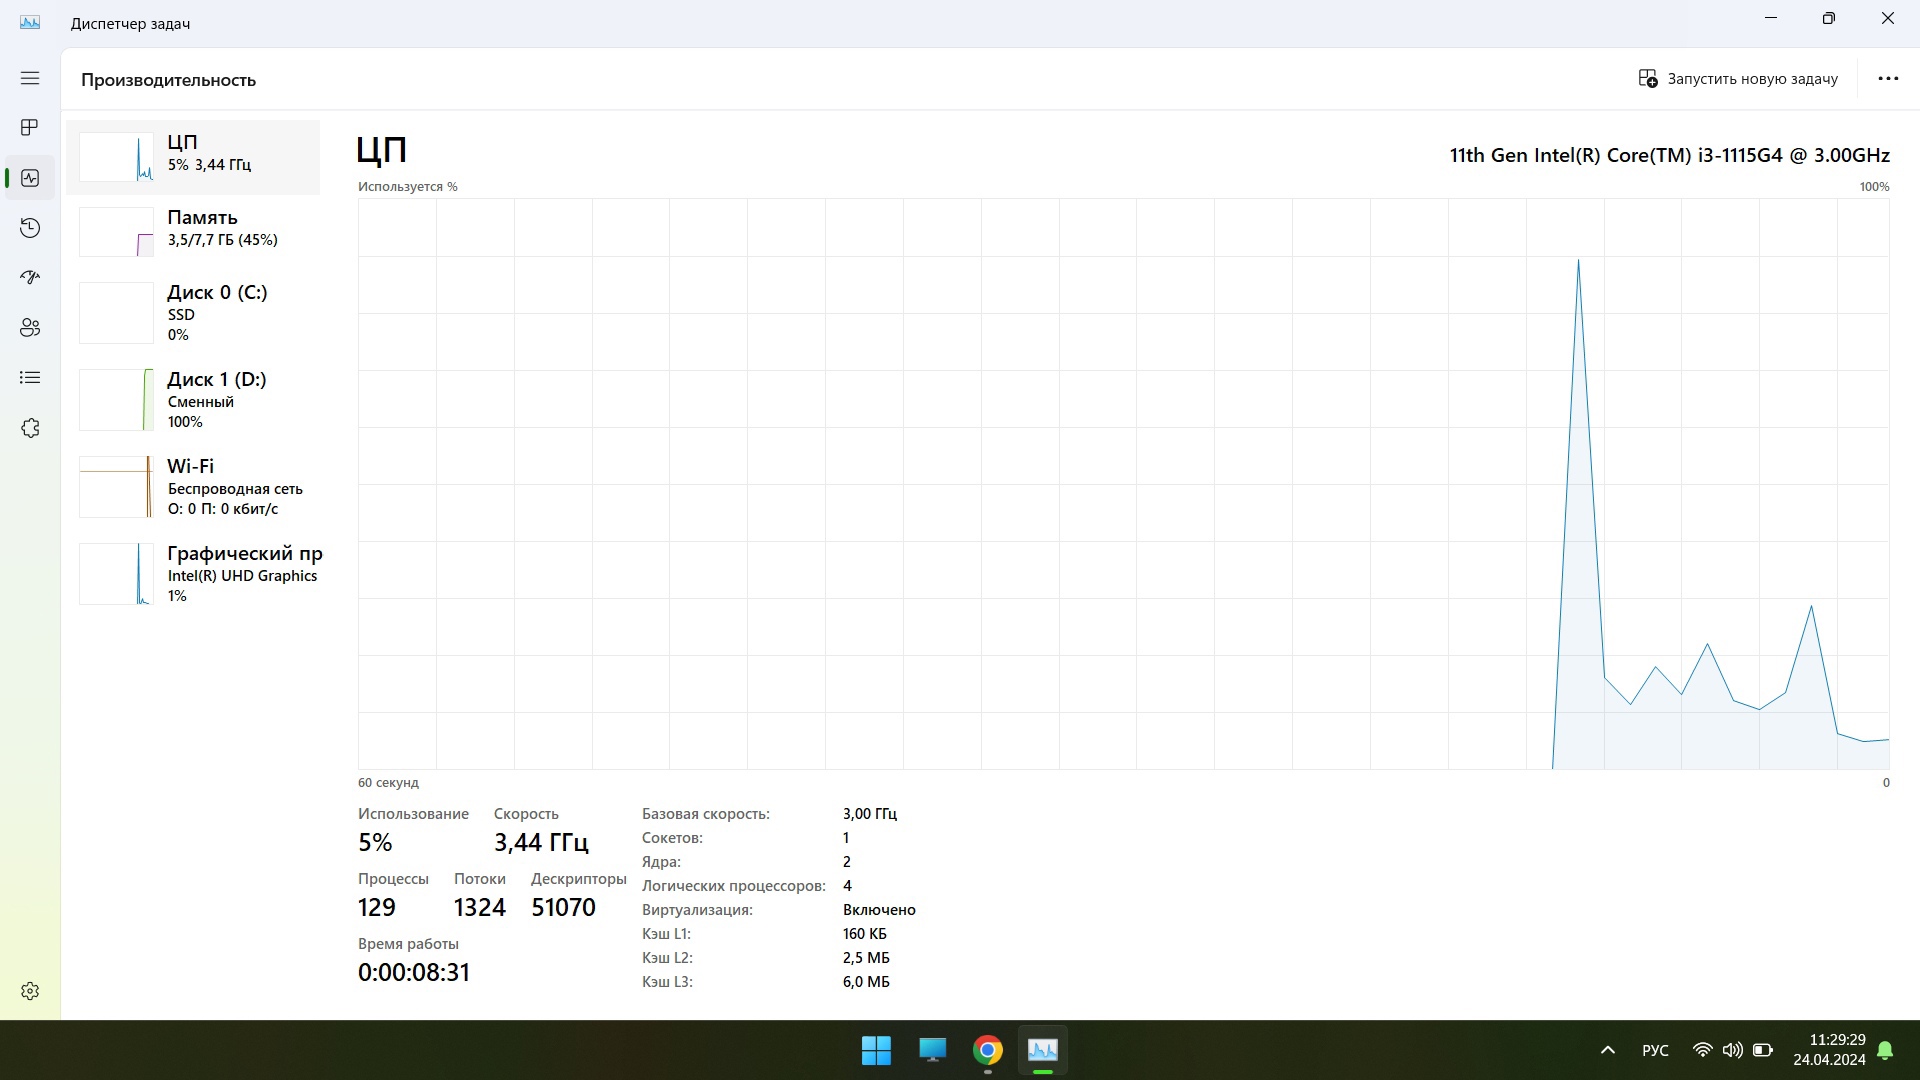Open Task Manager settings gear
The height and width of the screenshot is (1080, 1920).
(30, 991)
